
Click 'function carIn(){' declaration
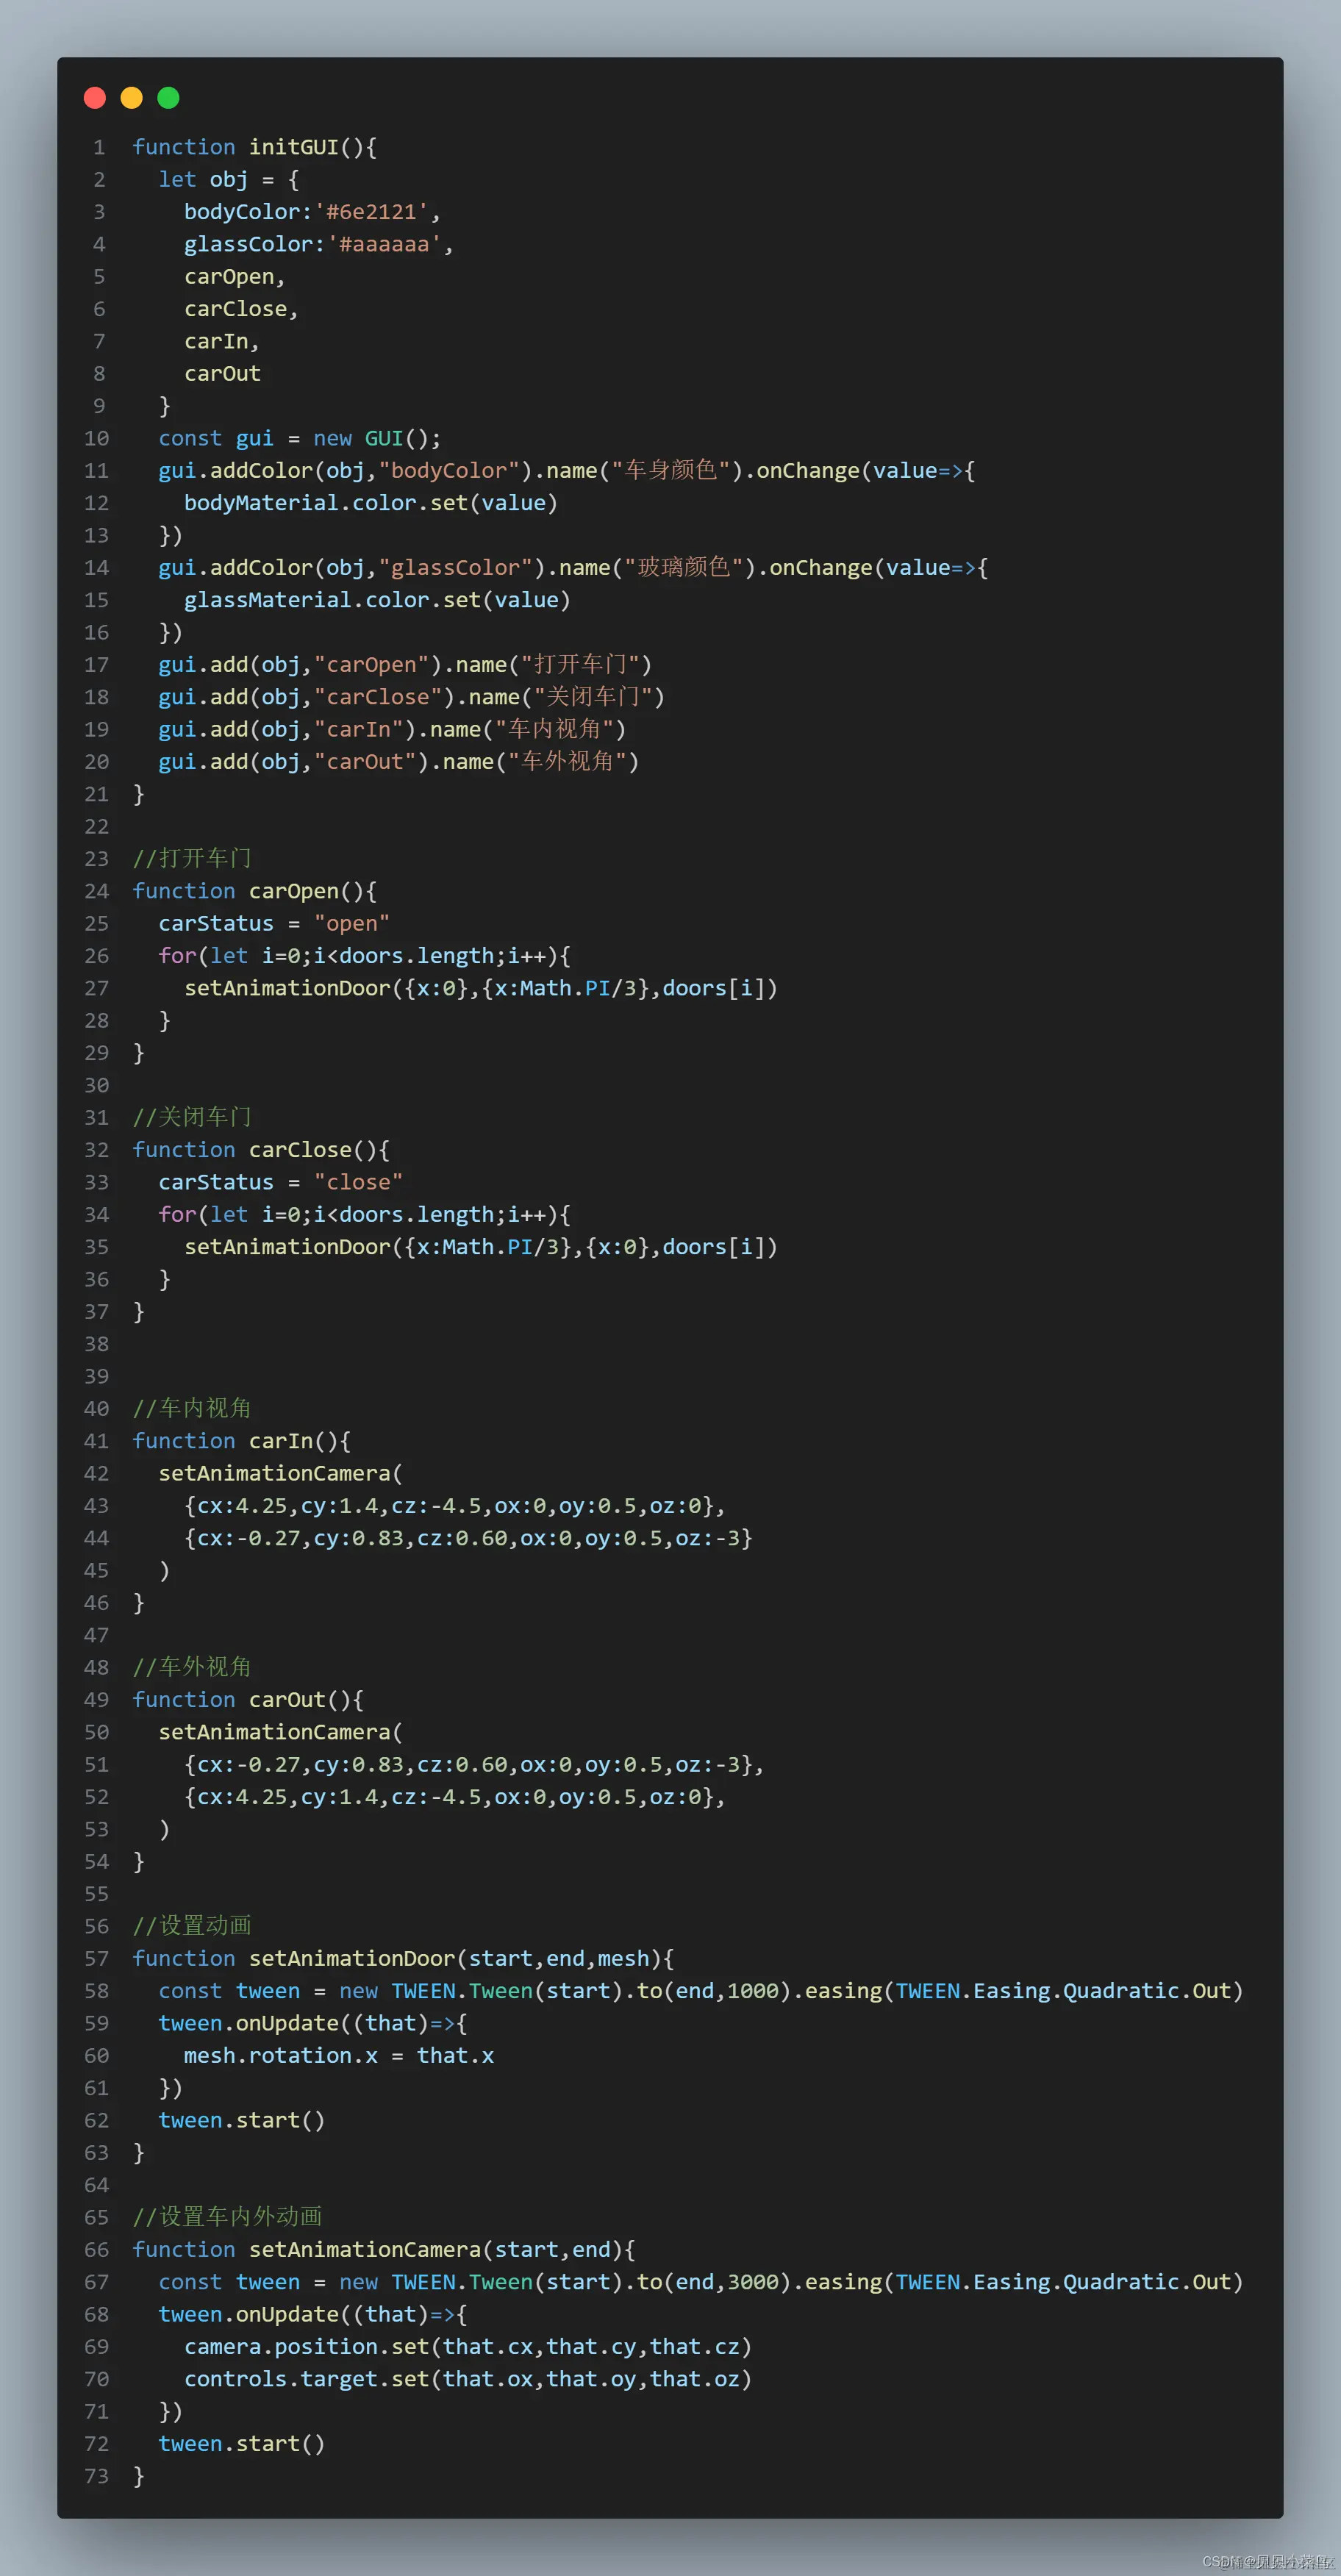tap(242, 1441)
